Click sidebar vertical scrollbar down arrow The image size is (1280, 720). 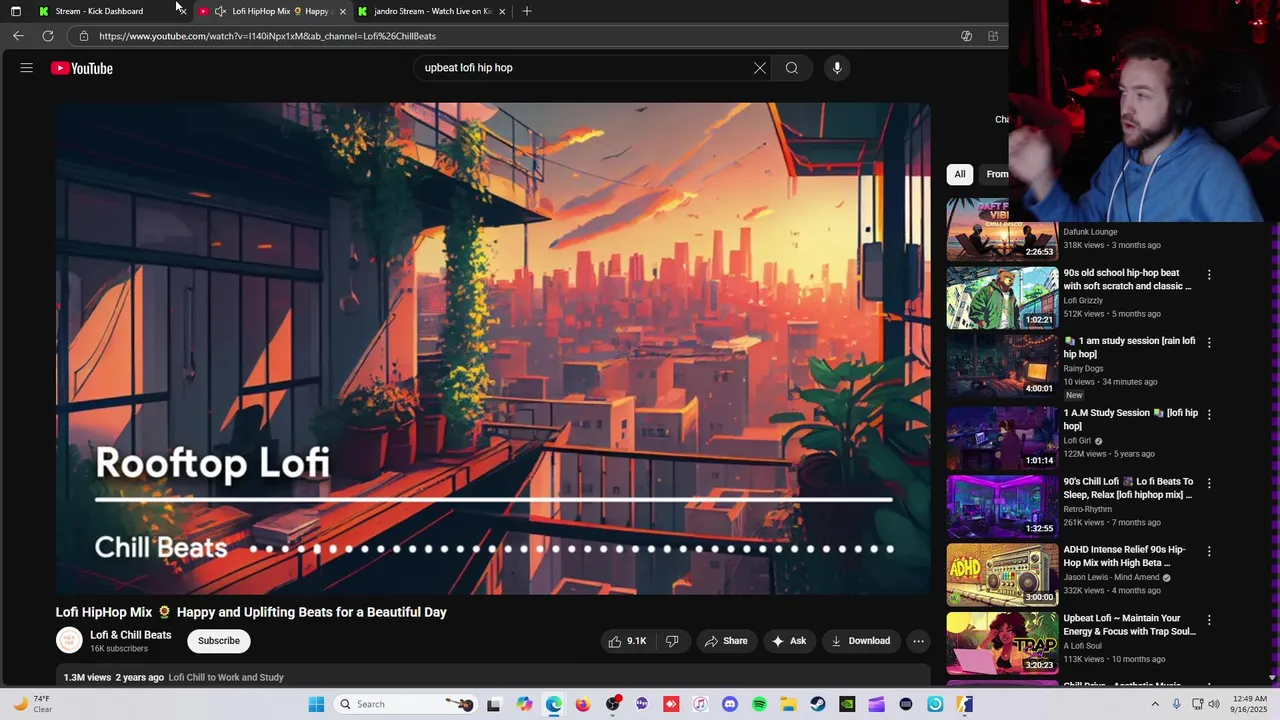pyautogui.click(x=1272, y=677)
